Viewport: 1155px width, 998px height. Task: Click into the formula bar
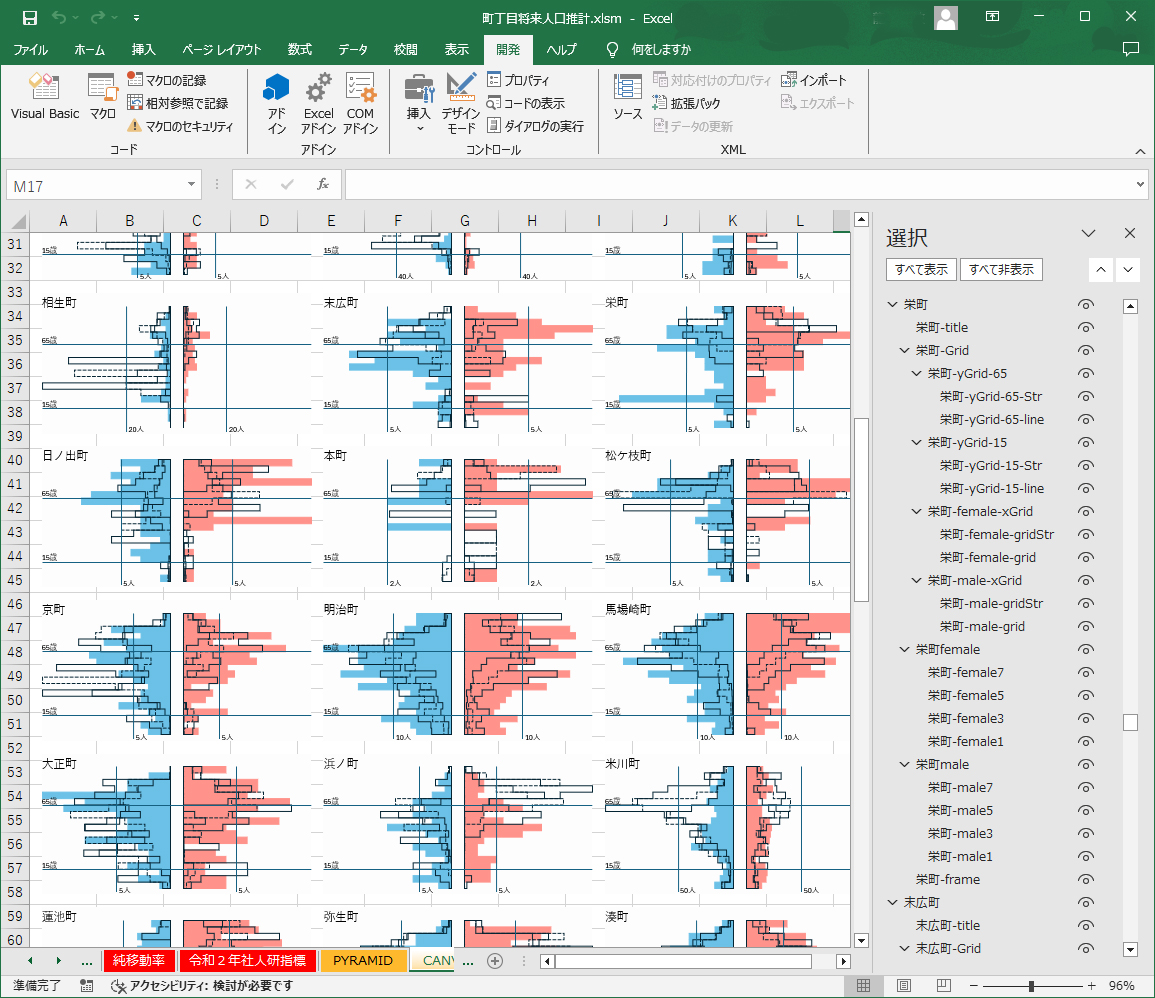pos(740,185)
